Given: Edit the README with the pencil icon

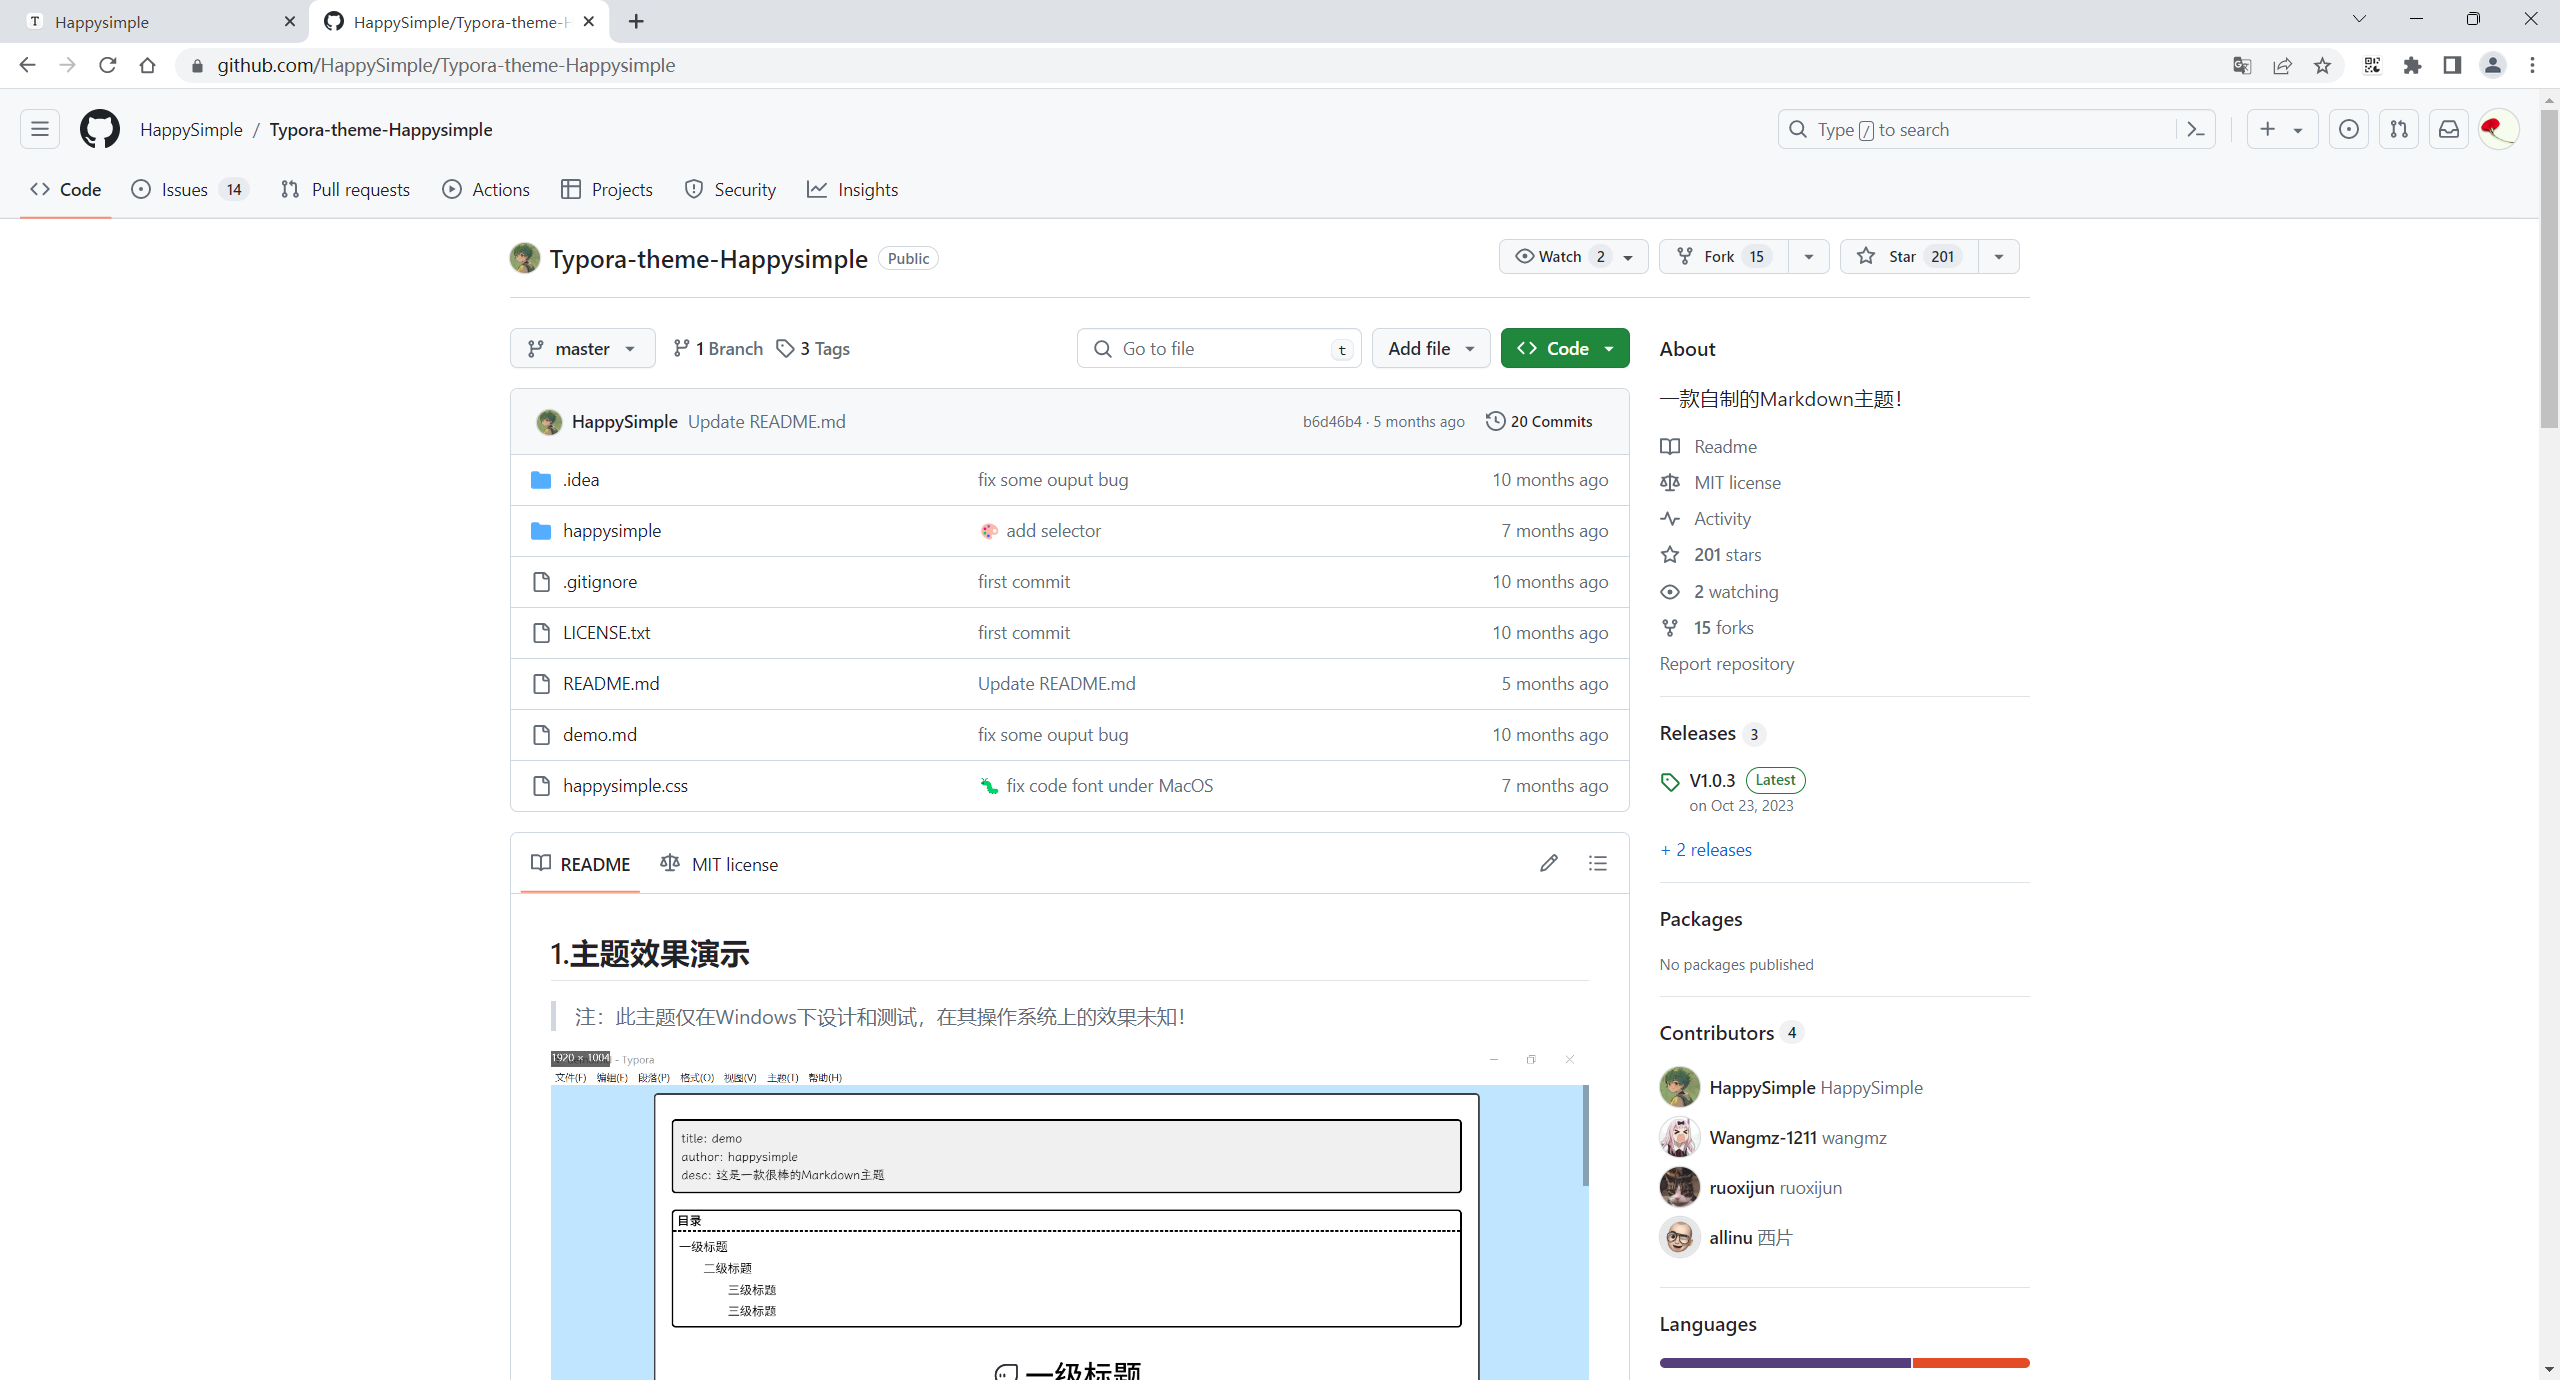Looking at the screenshot, I should coord(1549,863).
